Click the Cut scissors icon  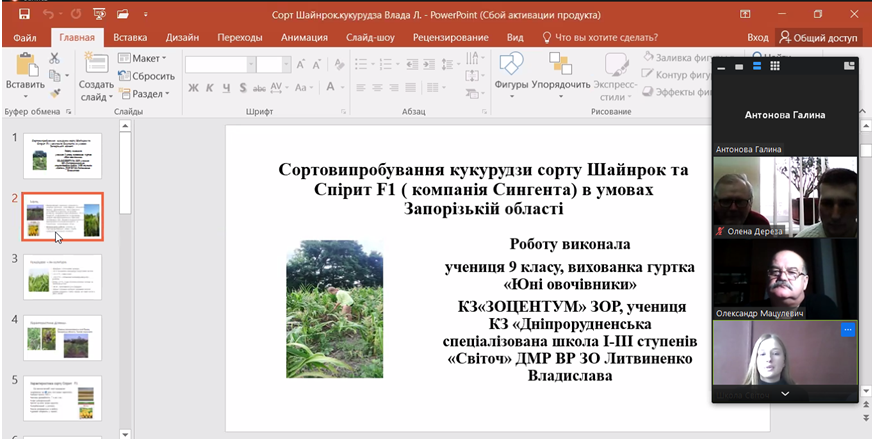click(x=54, y=59)
